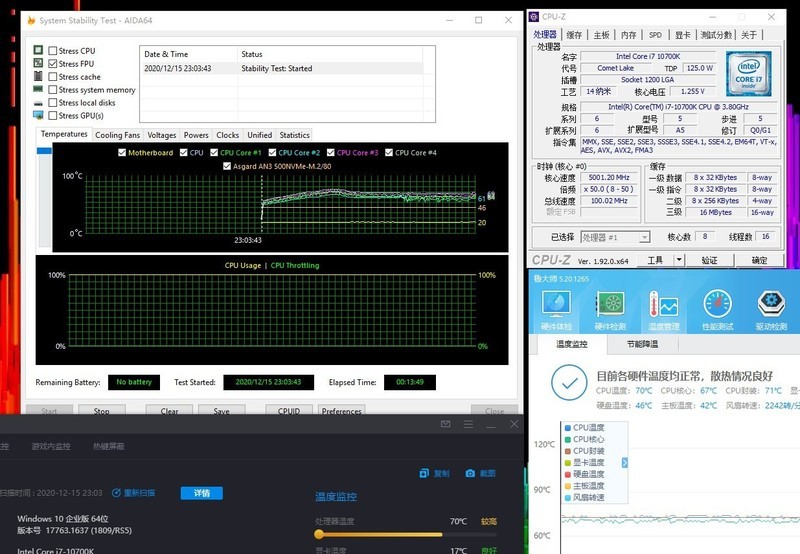800x554 pixels.
Task: Open the 性能测试 performance test gauge icon
Action: (717, 305)
